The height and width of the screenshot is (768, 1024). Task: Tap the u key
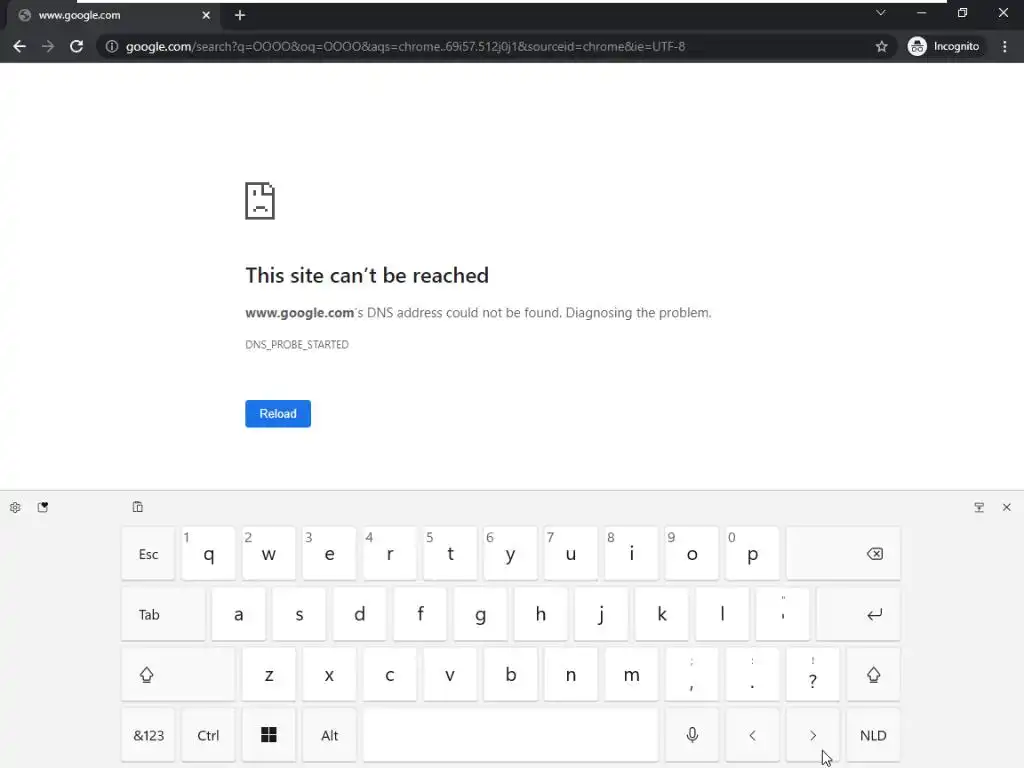click(x=571, y=554)
